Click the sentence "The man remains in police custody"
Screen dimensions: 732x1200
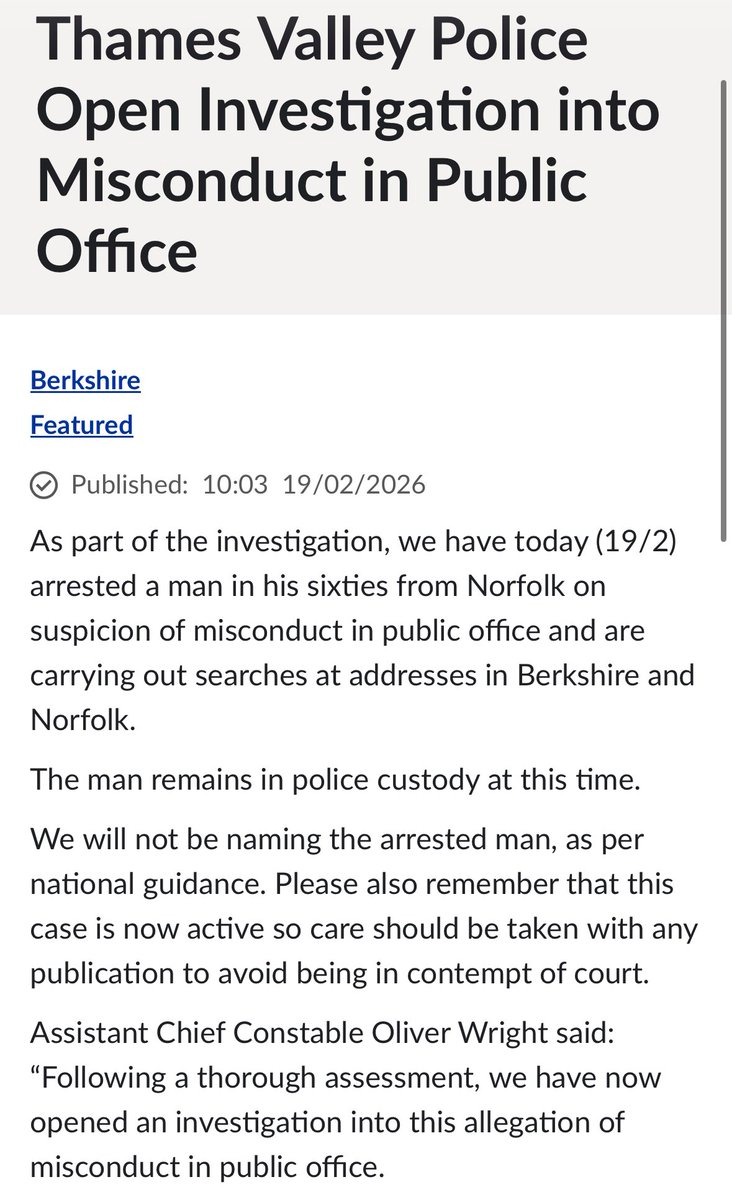[335, 780]
